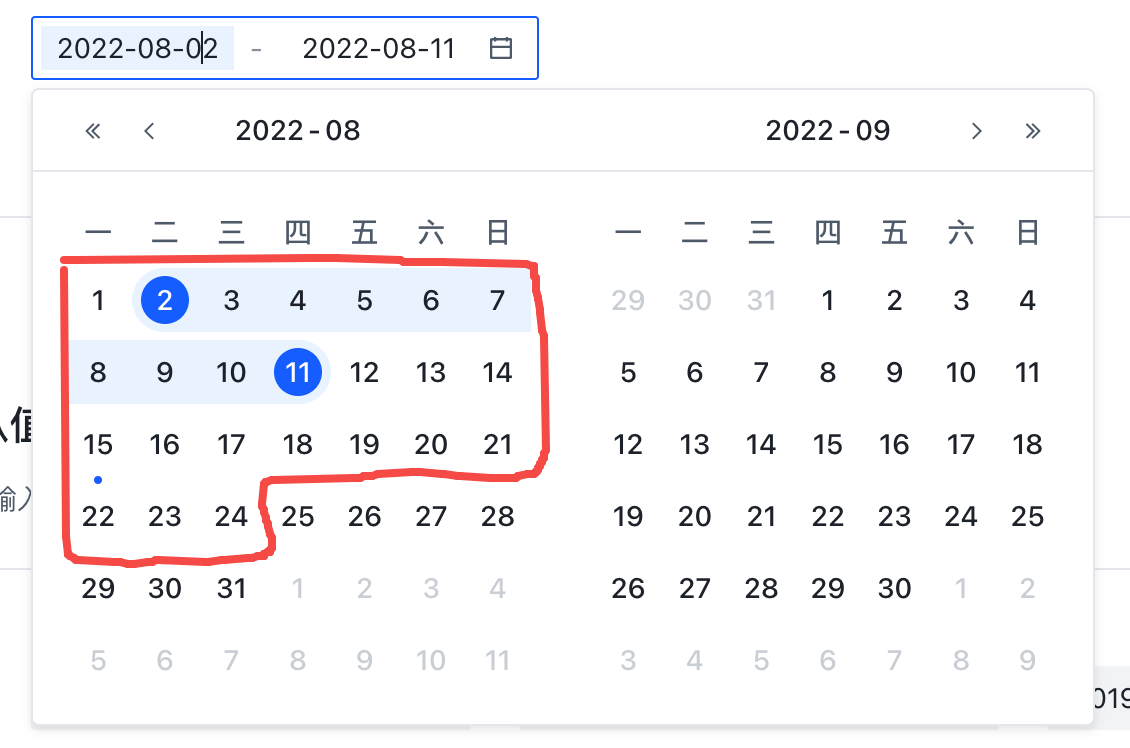
Task: Open the 2022-09 month header
Action: coord(828,130)
